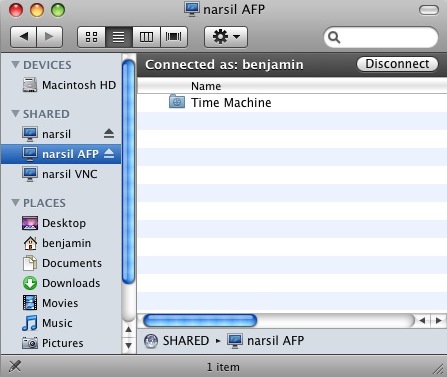Viewport: 447px width, 377px height.
Task: Click the "1 item" status text
Action: [x=223, y=367]
